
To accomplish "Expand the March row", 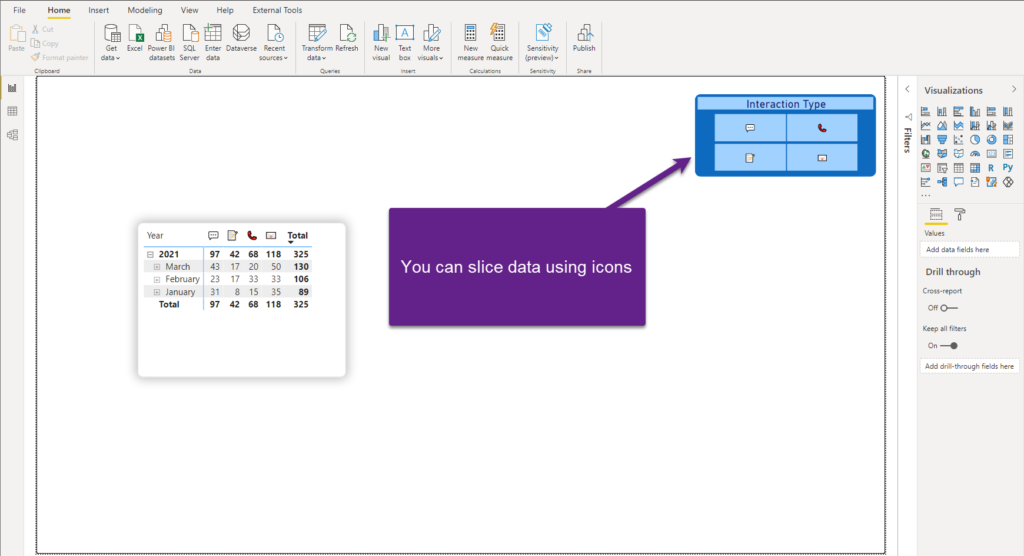I will (157, 267).
